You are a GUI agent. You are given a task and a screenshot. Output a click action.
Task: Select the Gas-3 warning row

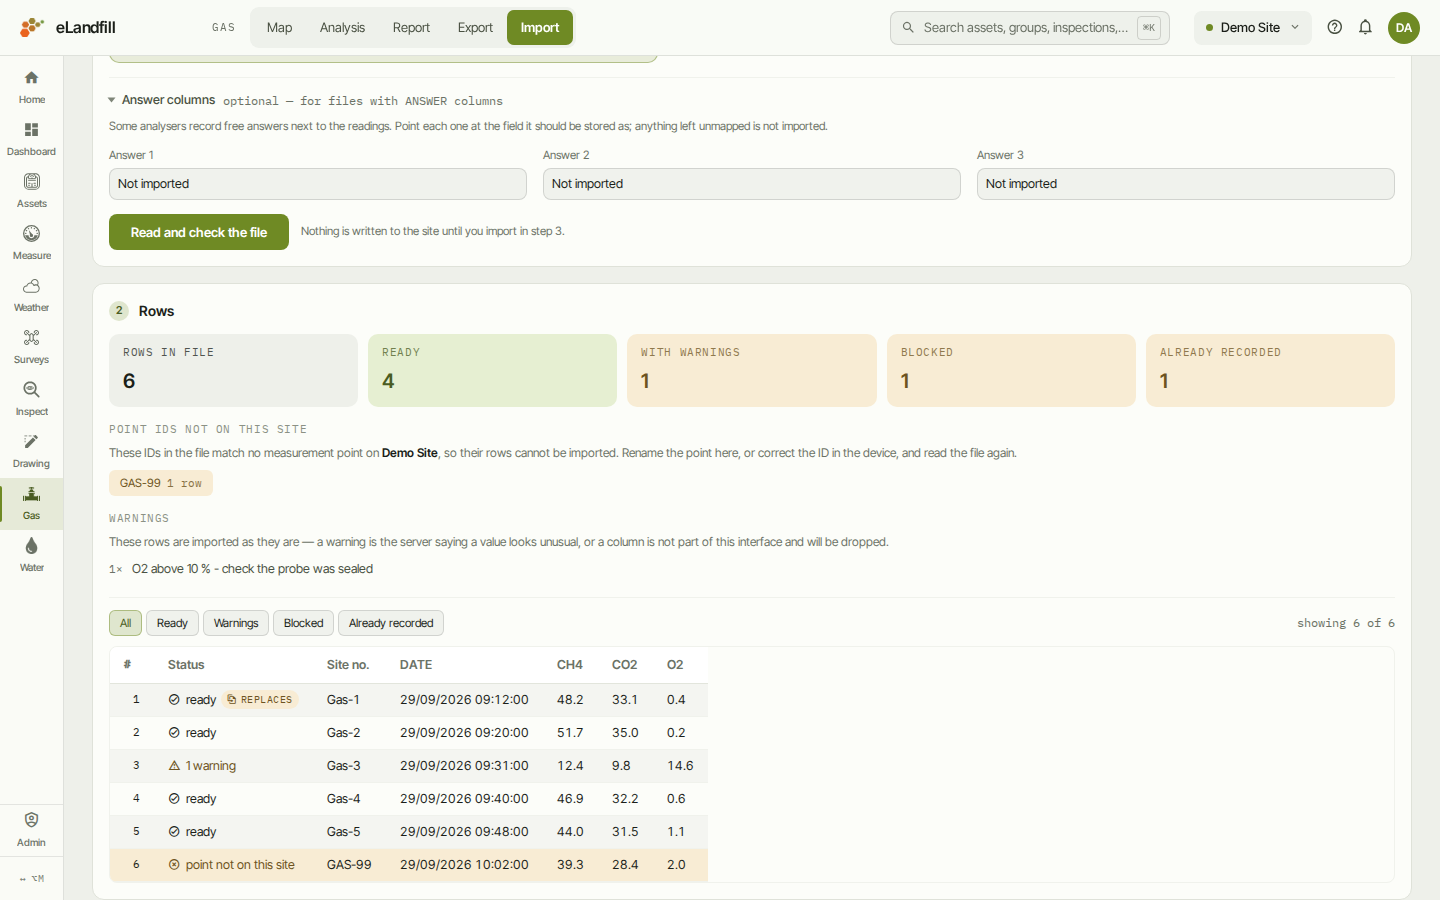coord(409,766)
